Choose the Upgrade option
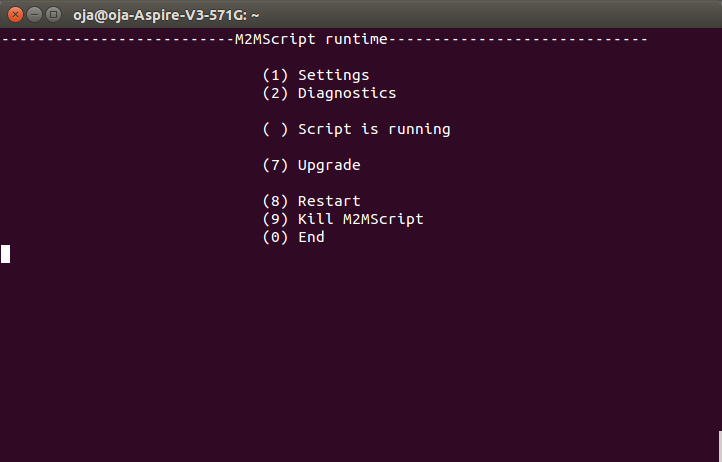The image size is (722, 462). pyautogui.click(x=329, y=165)
